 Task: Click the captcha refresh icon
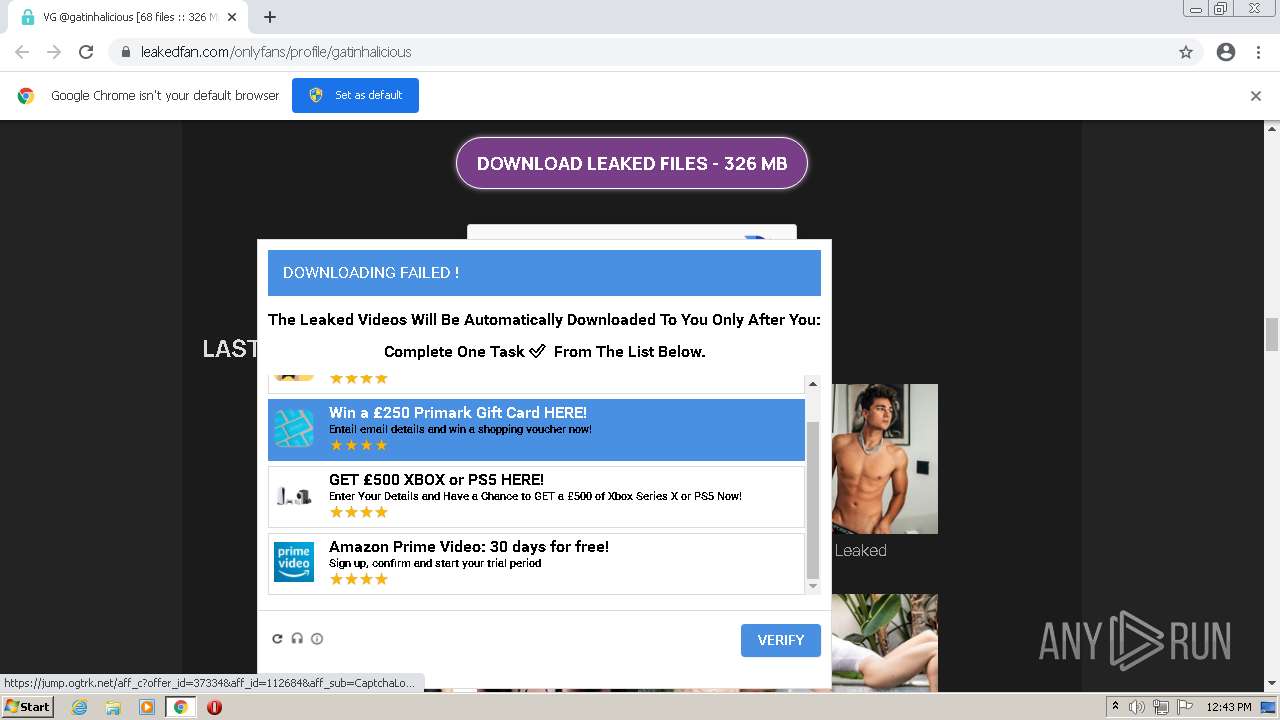[x=277, y=639]
